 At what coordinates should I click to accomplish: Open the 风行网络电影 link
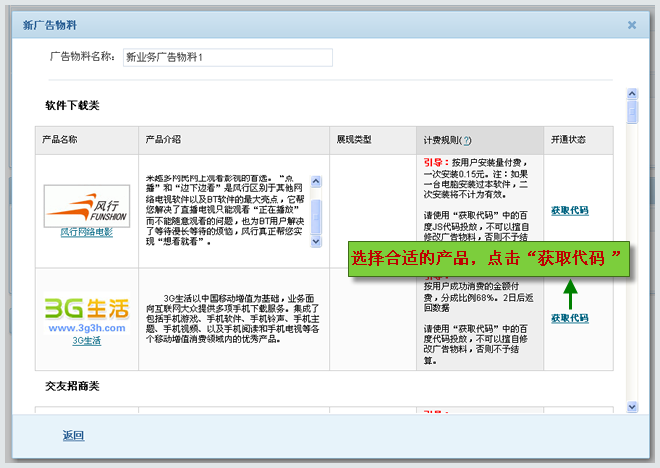87,232
